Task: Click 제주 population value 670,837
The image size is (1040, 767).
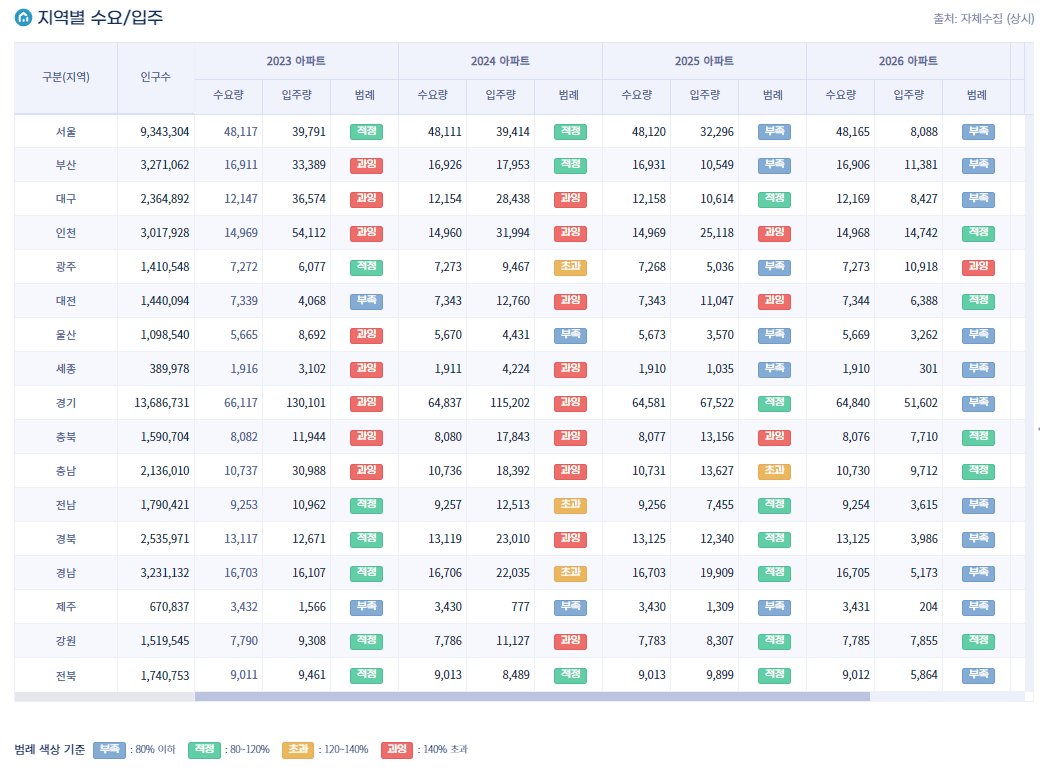Action: click(169, 606)
